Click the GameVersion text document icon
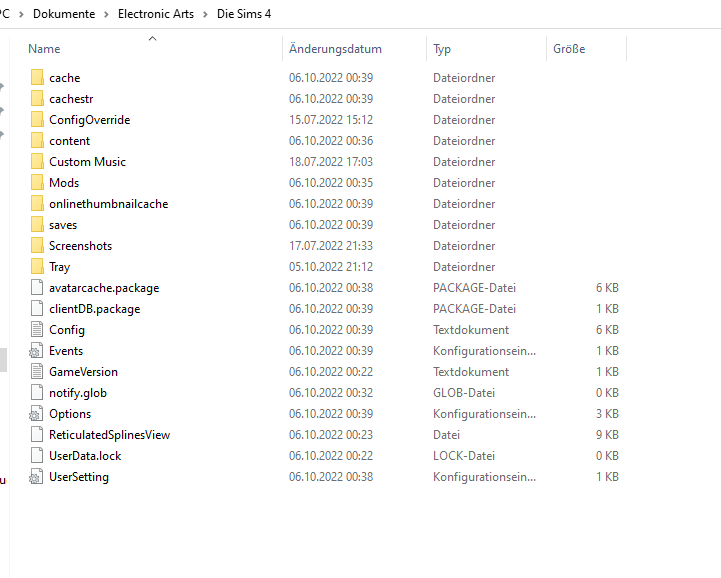The height and width of the screenshot is (578, 721). (x=37, y=372)
